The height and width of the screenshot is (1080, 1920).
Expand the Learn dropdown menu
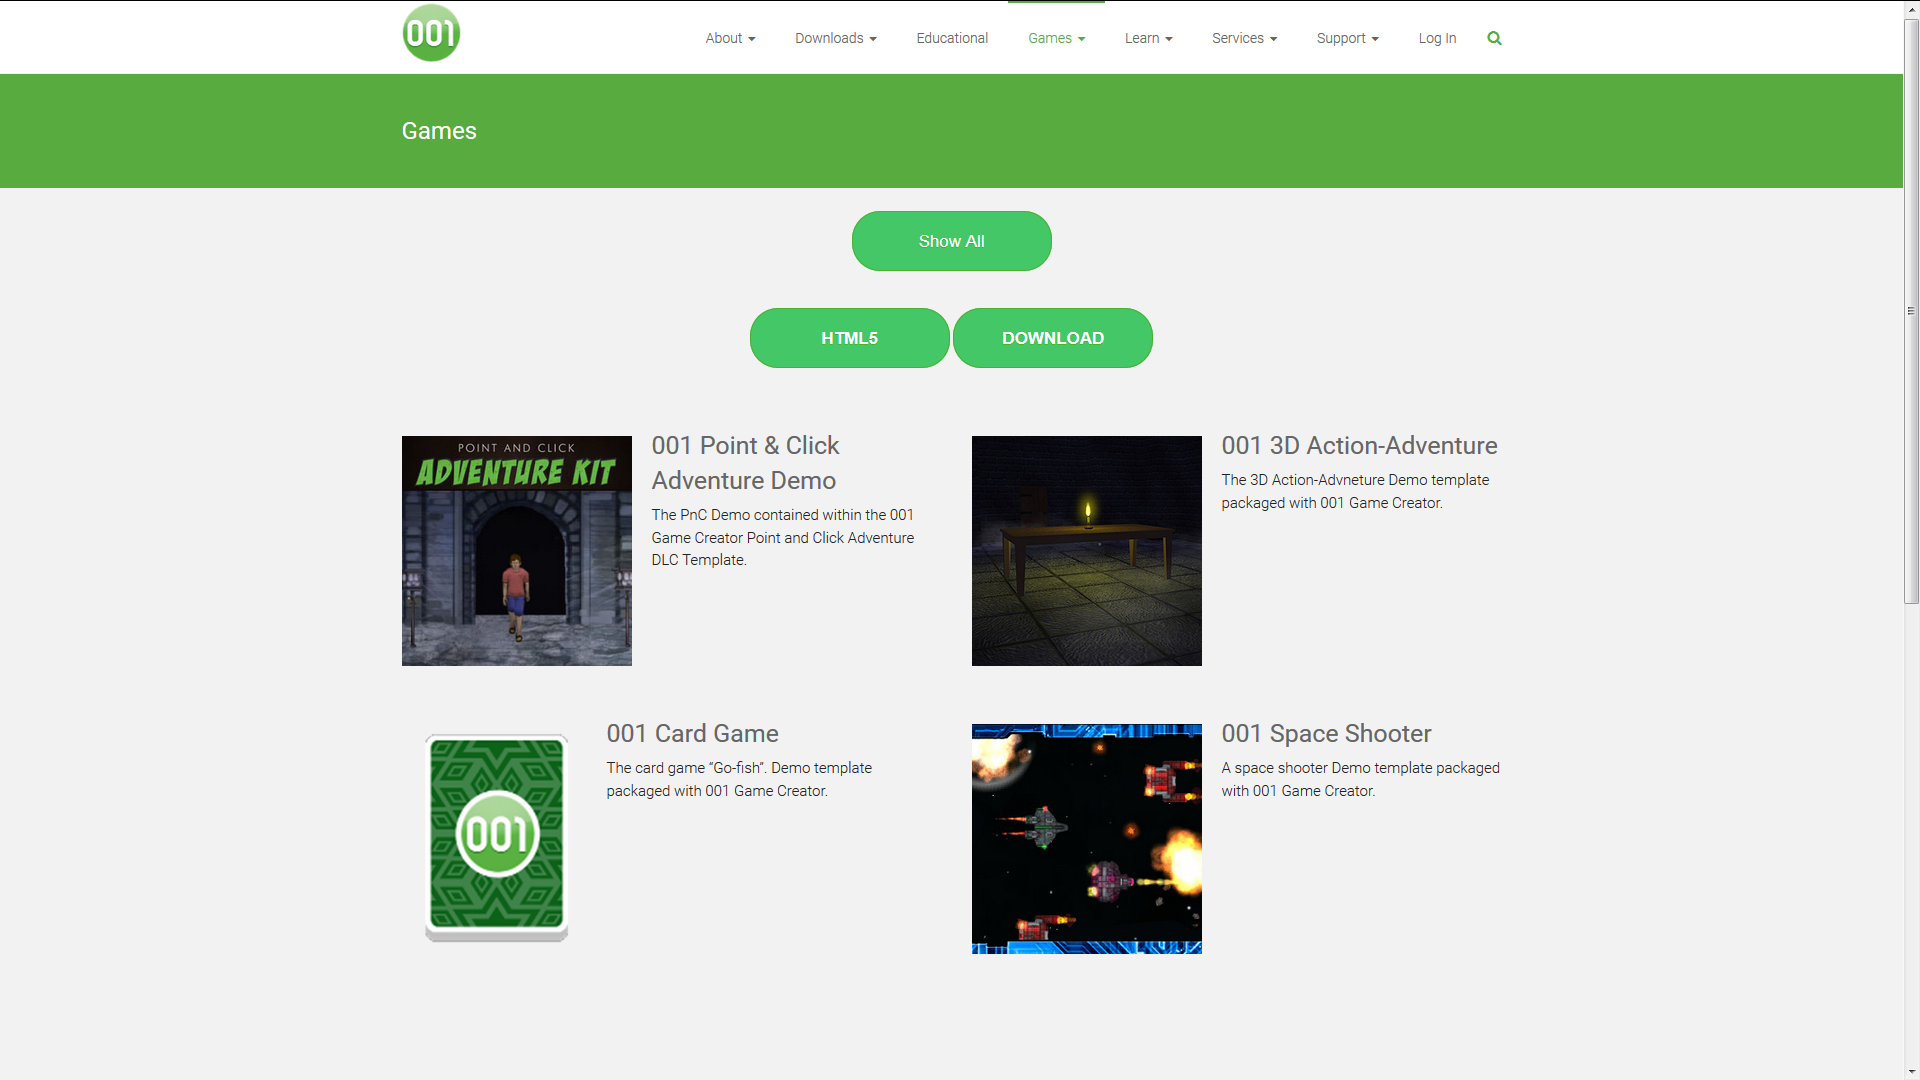(x=1148, y=38)
